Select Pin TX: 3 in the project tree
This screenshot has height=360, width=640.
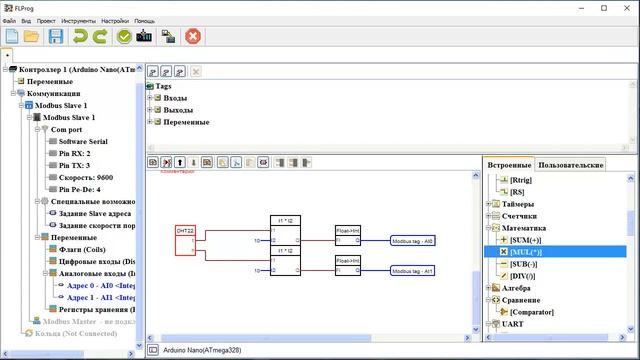[74, 165]
